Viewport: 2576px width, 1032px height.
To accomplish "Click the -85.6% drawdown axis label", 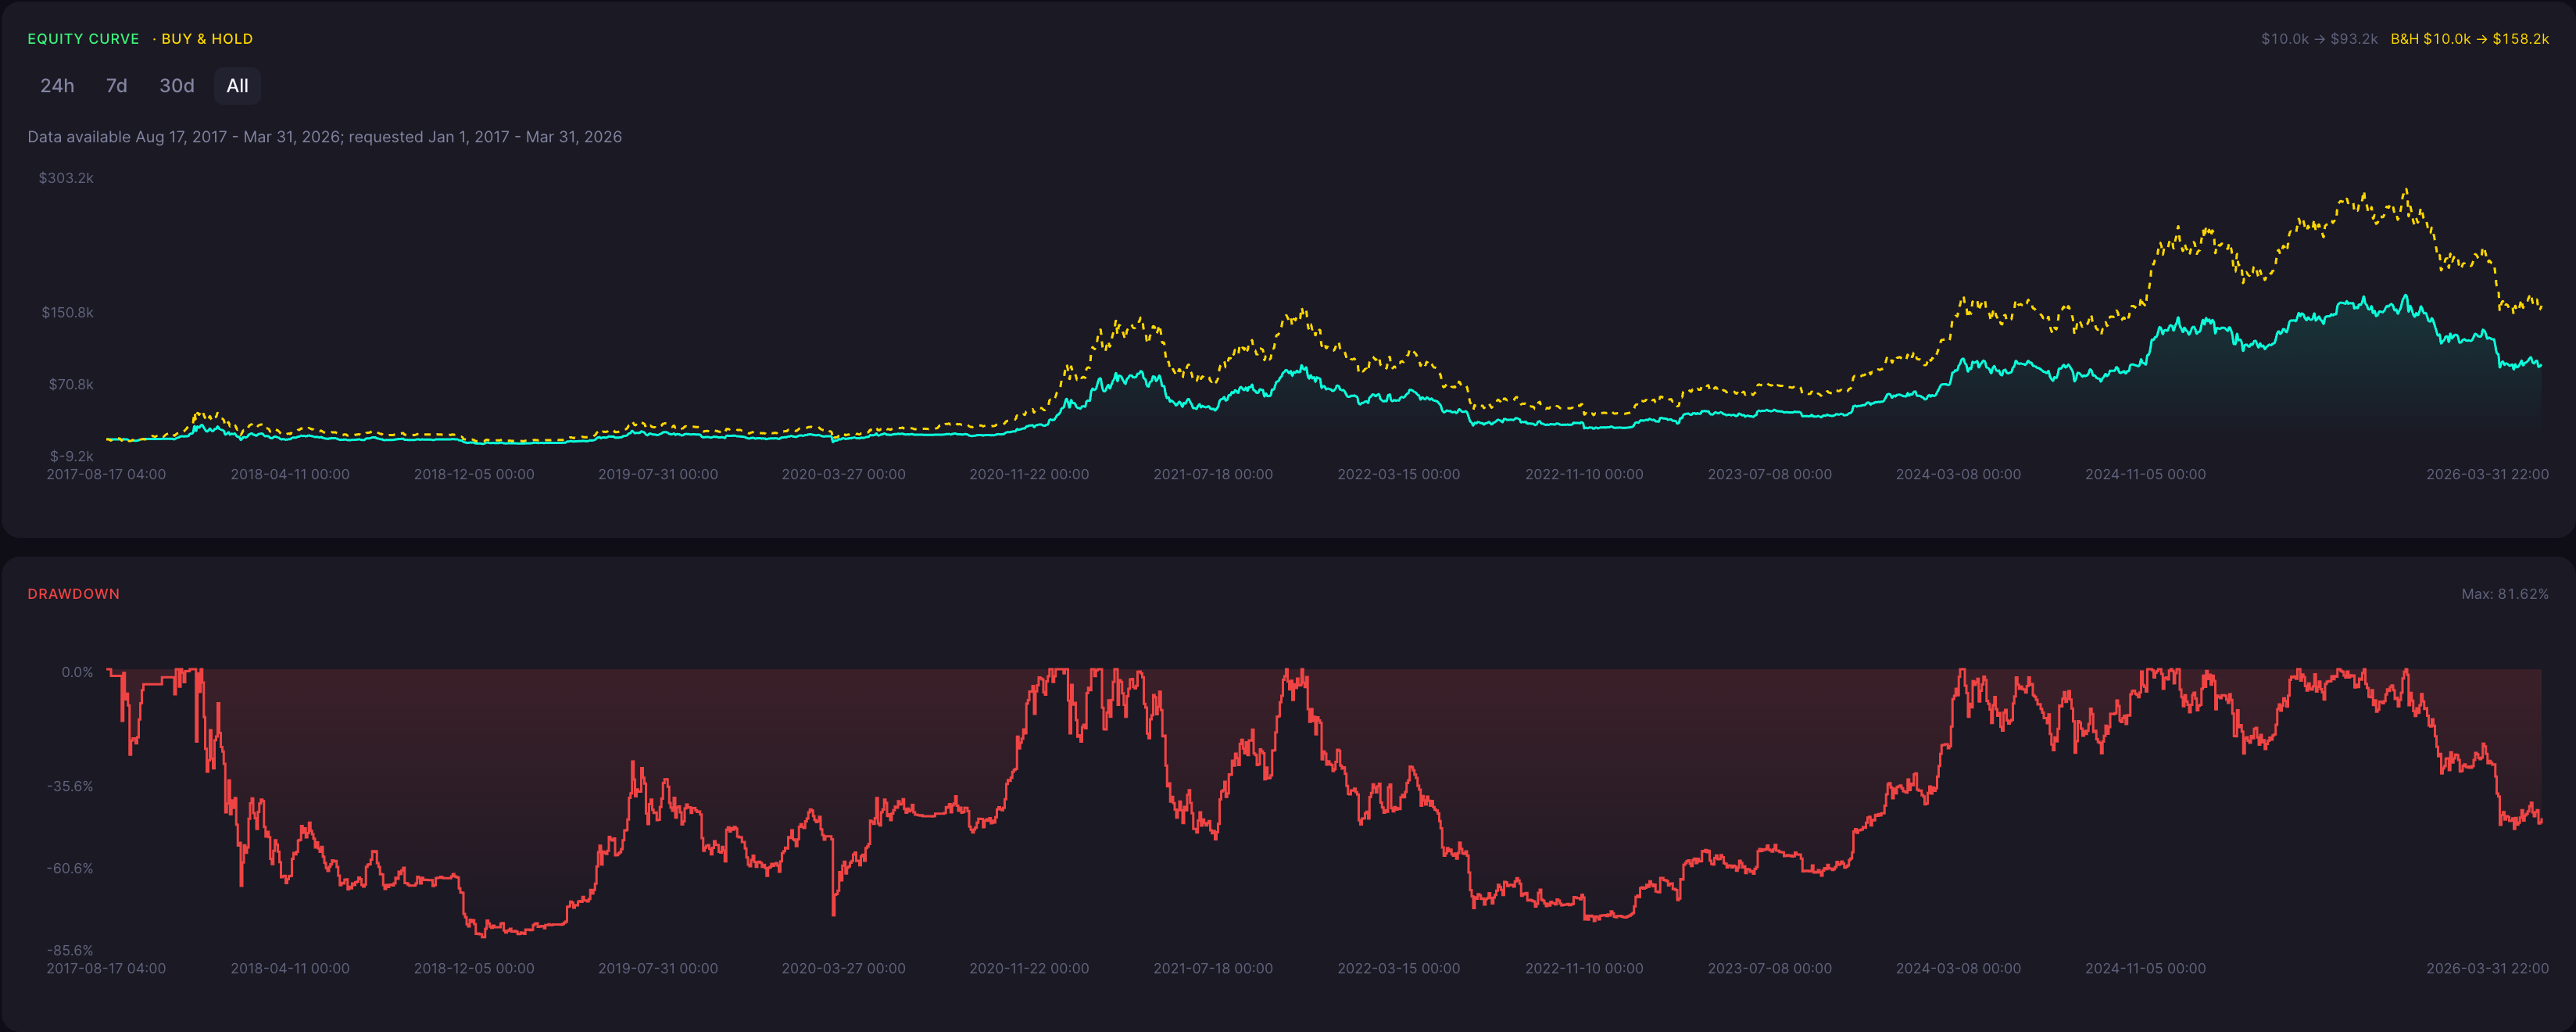I will click(x=70, y=951).
